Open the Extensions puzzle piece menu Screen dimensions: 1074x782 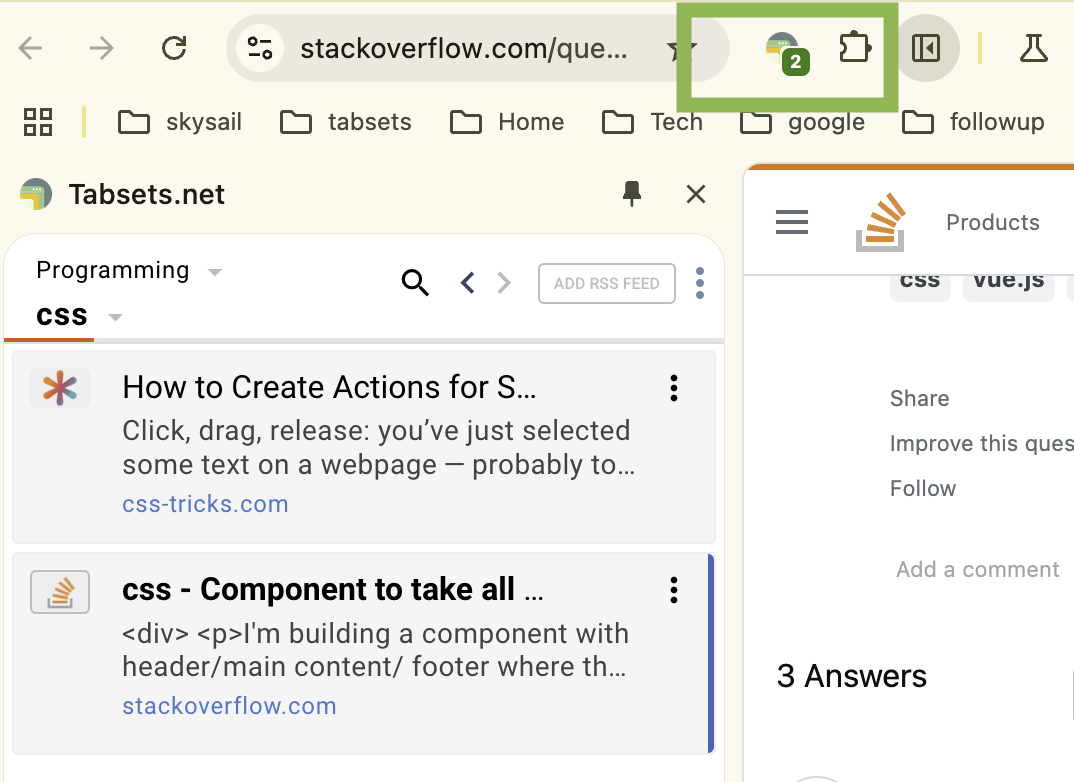point(855,48)
